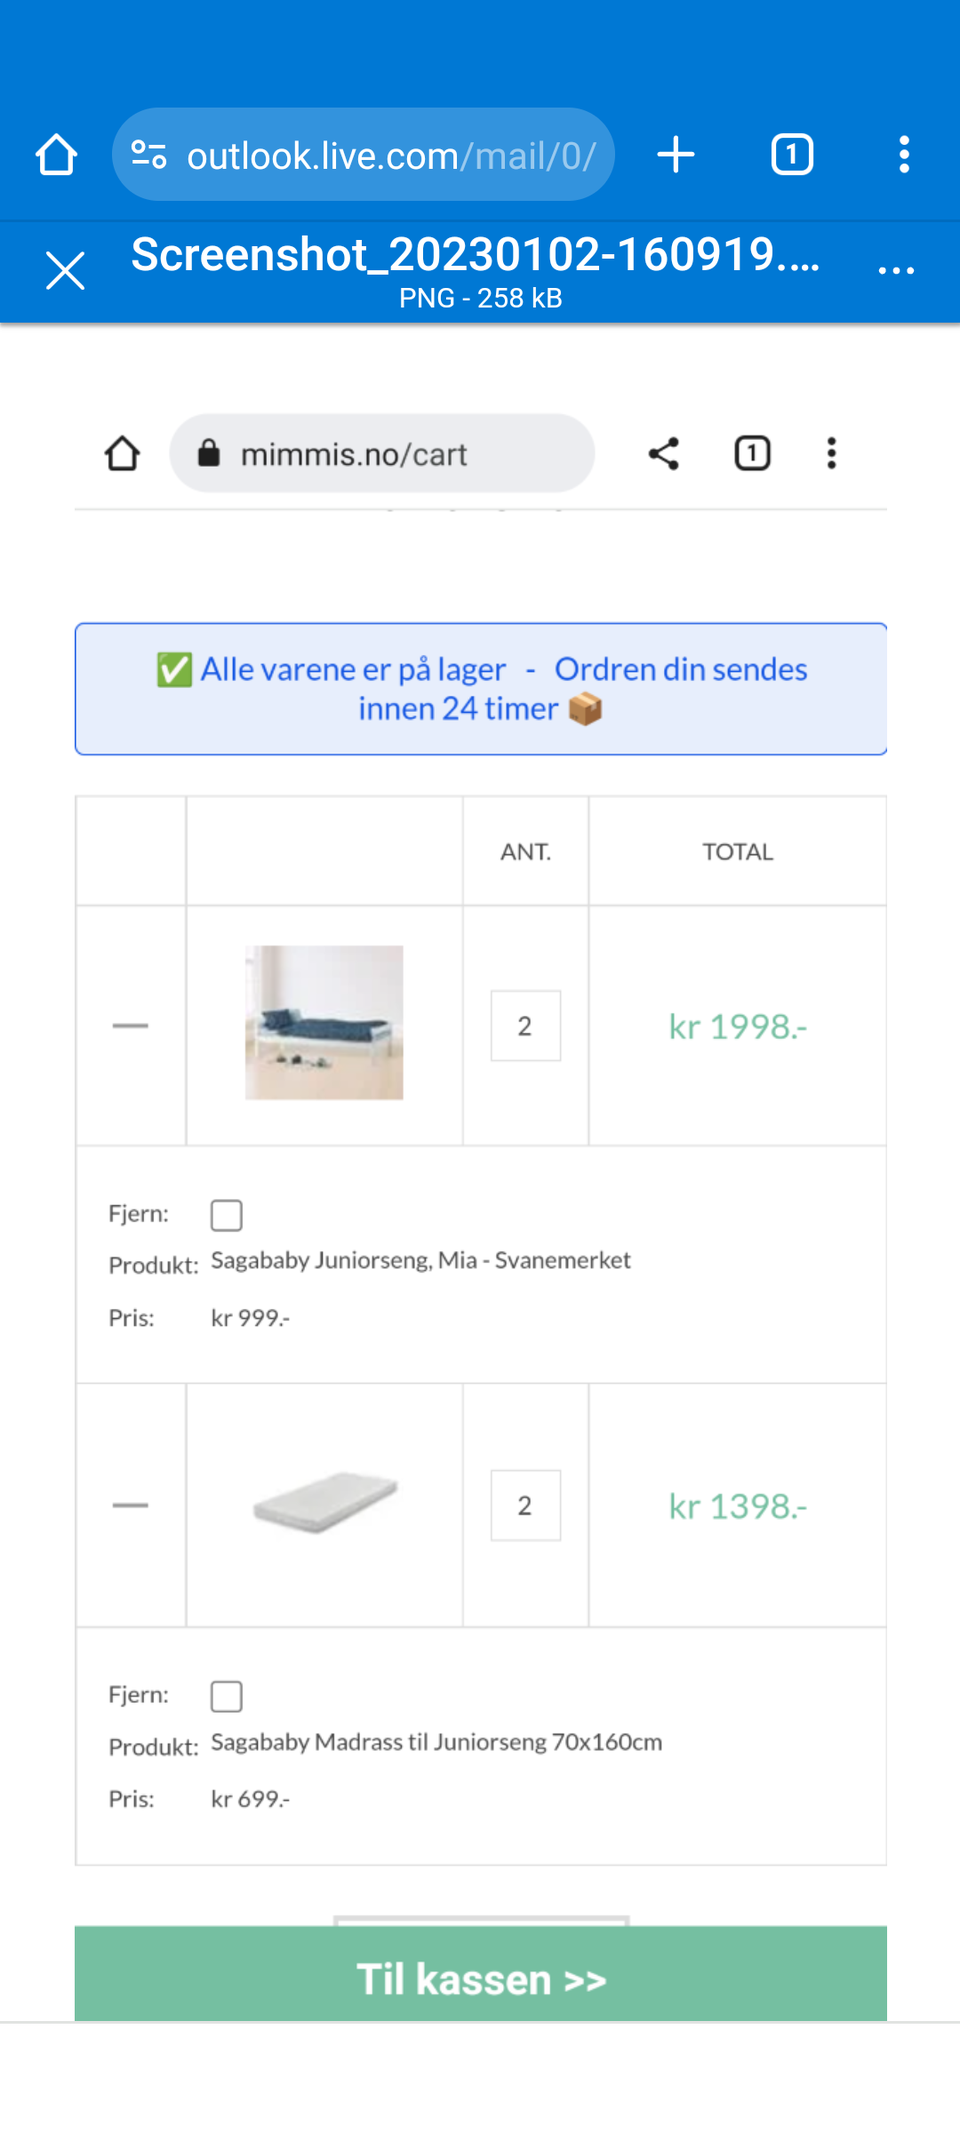The image size is (960, 2133).
Task: Open the browser three-dot menu
Action: [x=904, y=155]
